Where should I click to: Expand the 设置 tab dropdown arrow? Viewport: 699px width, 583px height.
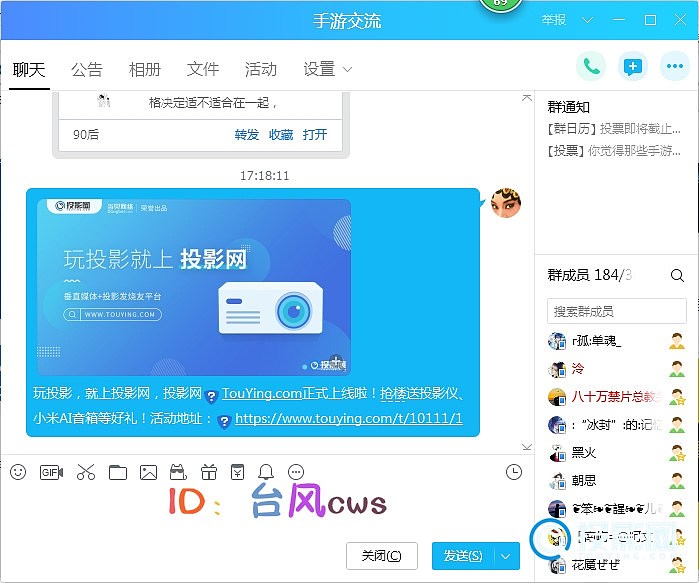click(347, 70)
